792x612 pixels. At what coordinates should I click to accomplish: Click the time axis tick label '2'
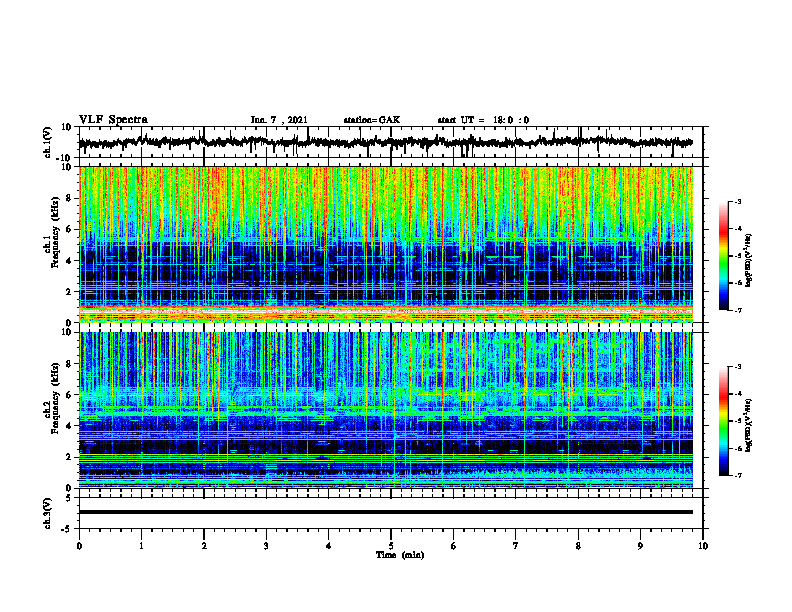[x=204, y=546]
